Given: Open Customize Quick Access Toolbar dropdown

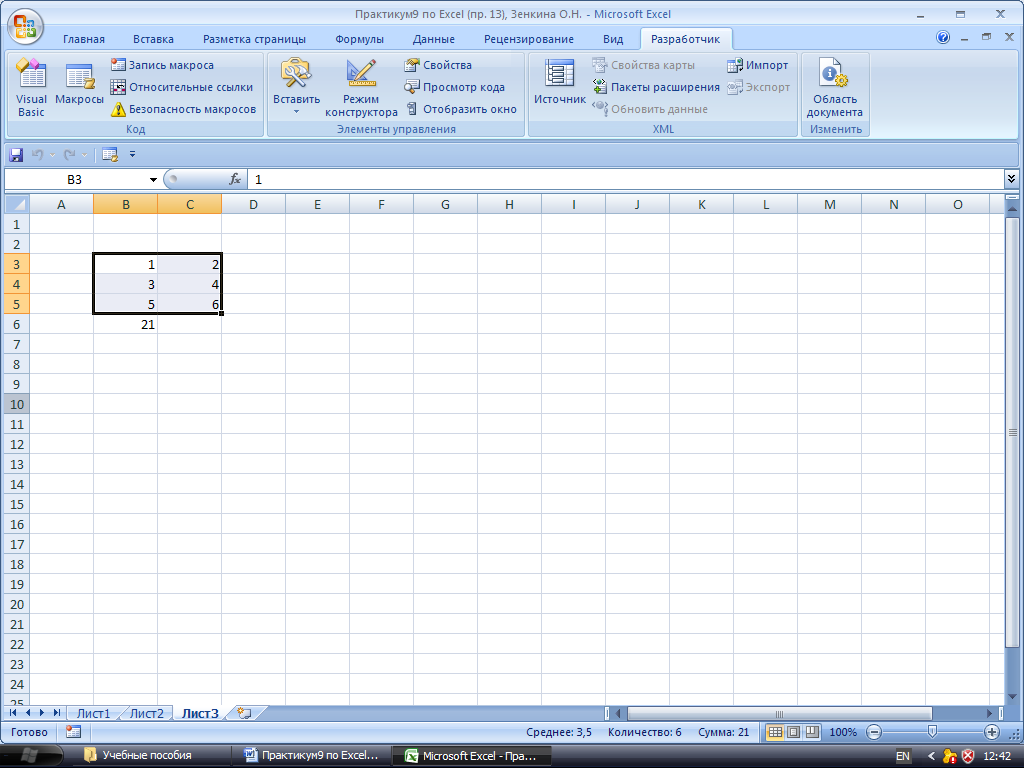Looking at the screenshot, I should [x=133, y=155].
